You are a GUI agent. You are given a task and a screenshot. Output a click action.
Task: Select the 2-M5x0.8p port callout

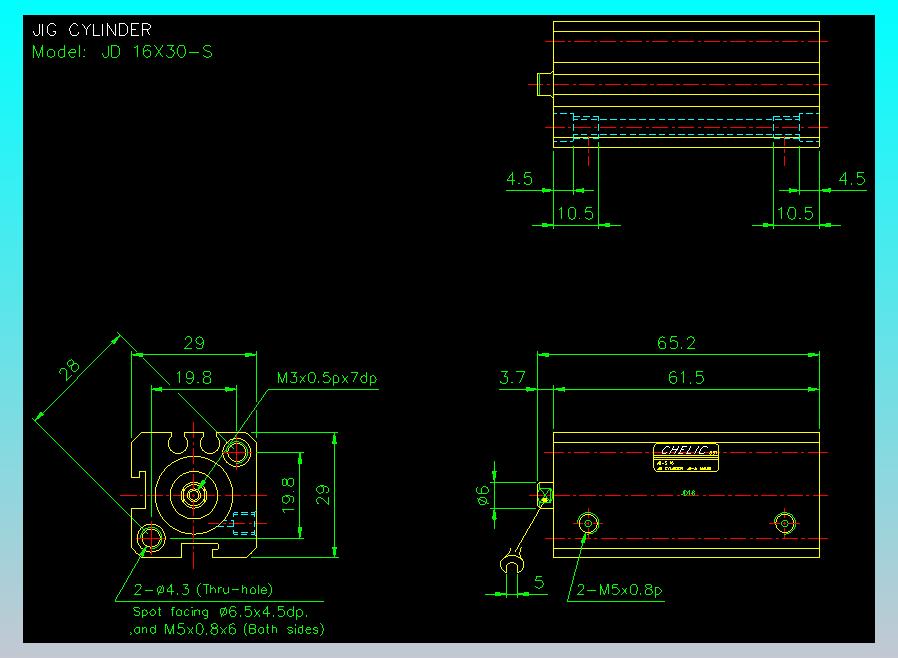click(x=619, y=590)
